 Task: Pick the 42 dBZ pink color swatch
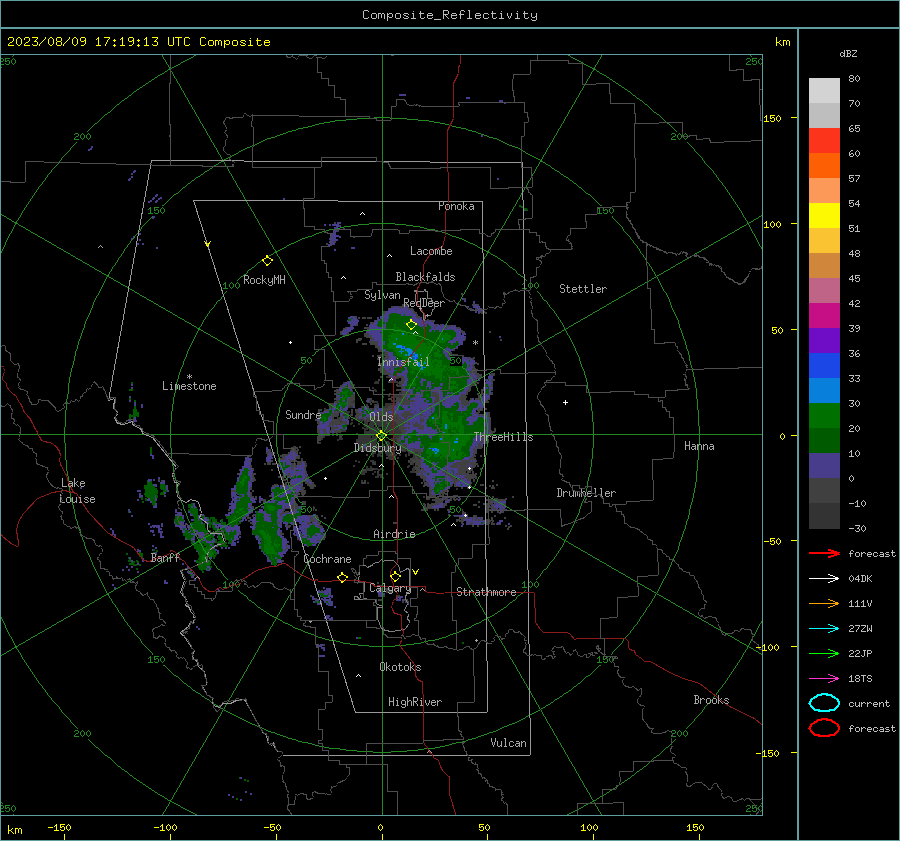tap(824, 290)
